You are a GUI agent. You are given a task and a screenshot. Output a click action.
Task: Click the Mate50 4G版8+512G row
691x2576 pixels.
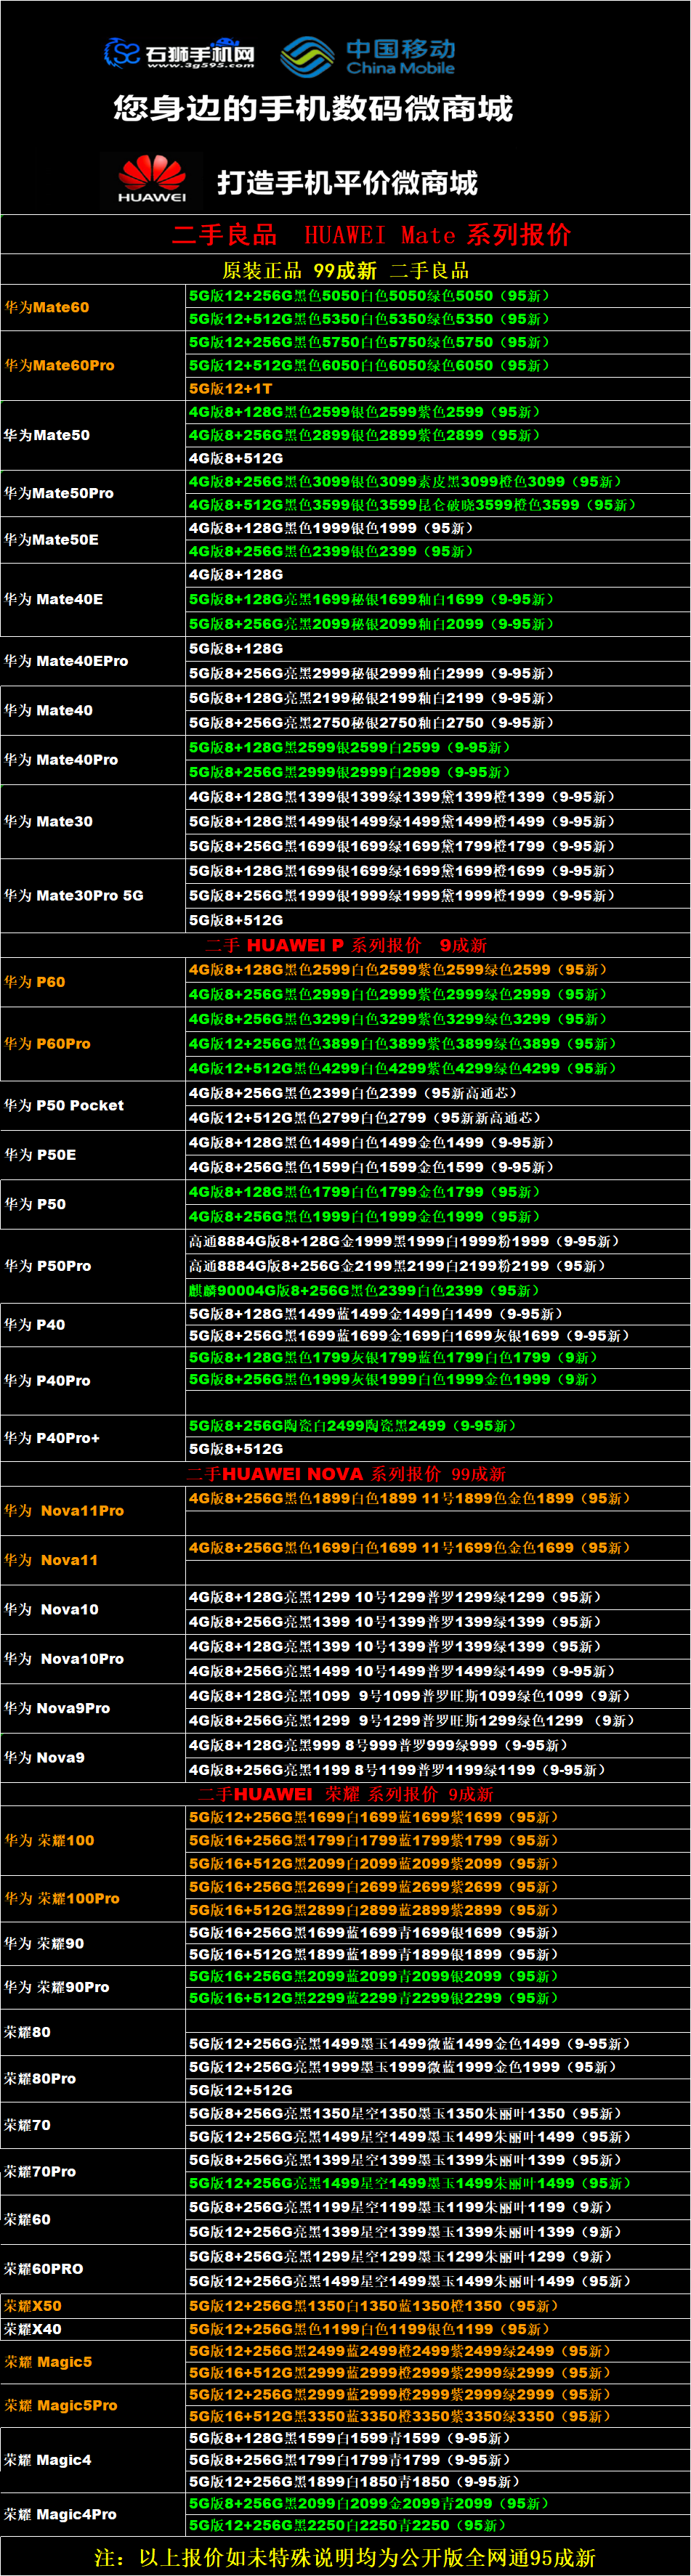tap(438, 458)
